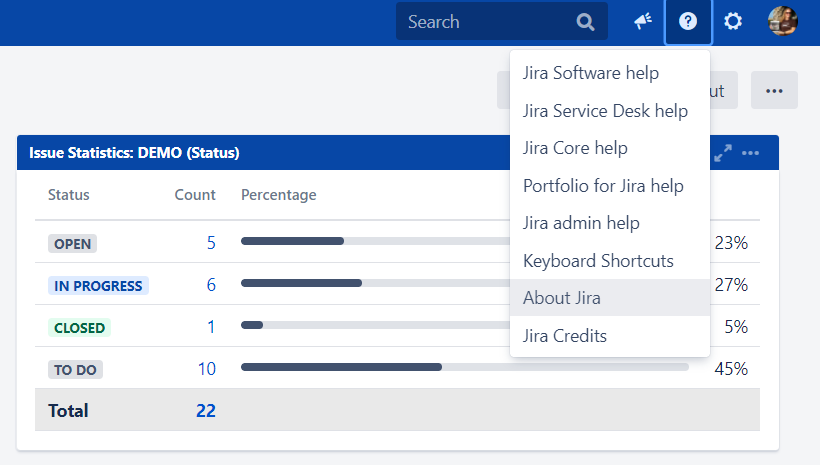
Task: Select Jira admin help
Action: point(610,223)
